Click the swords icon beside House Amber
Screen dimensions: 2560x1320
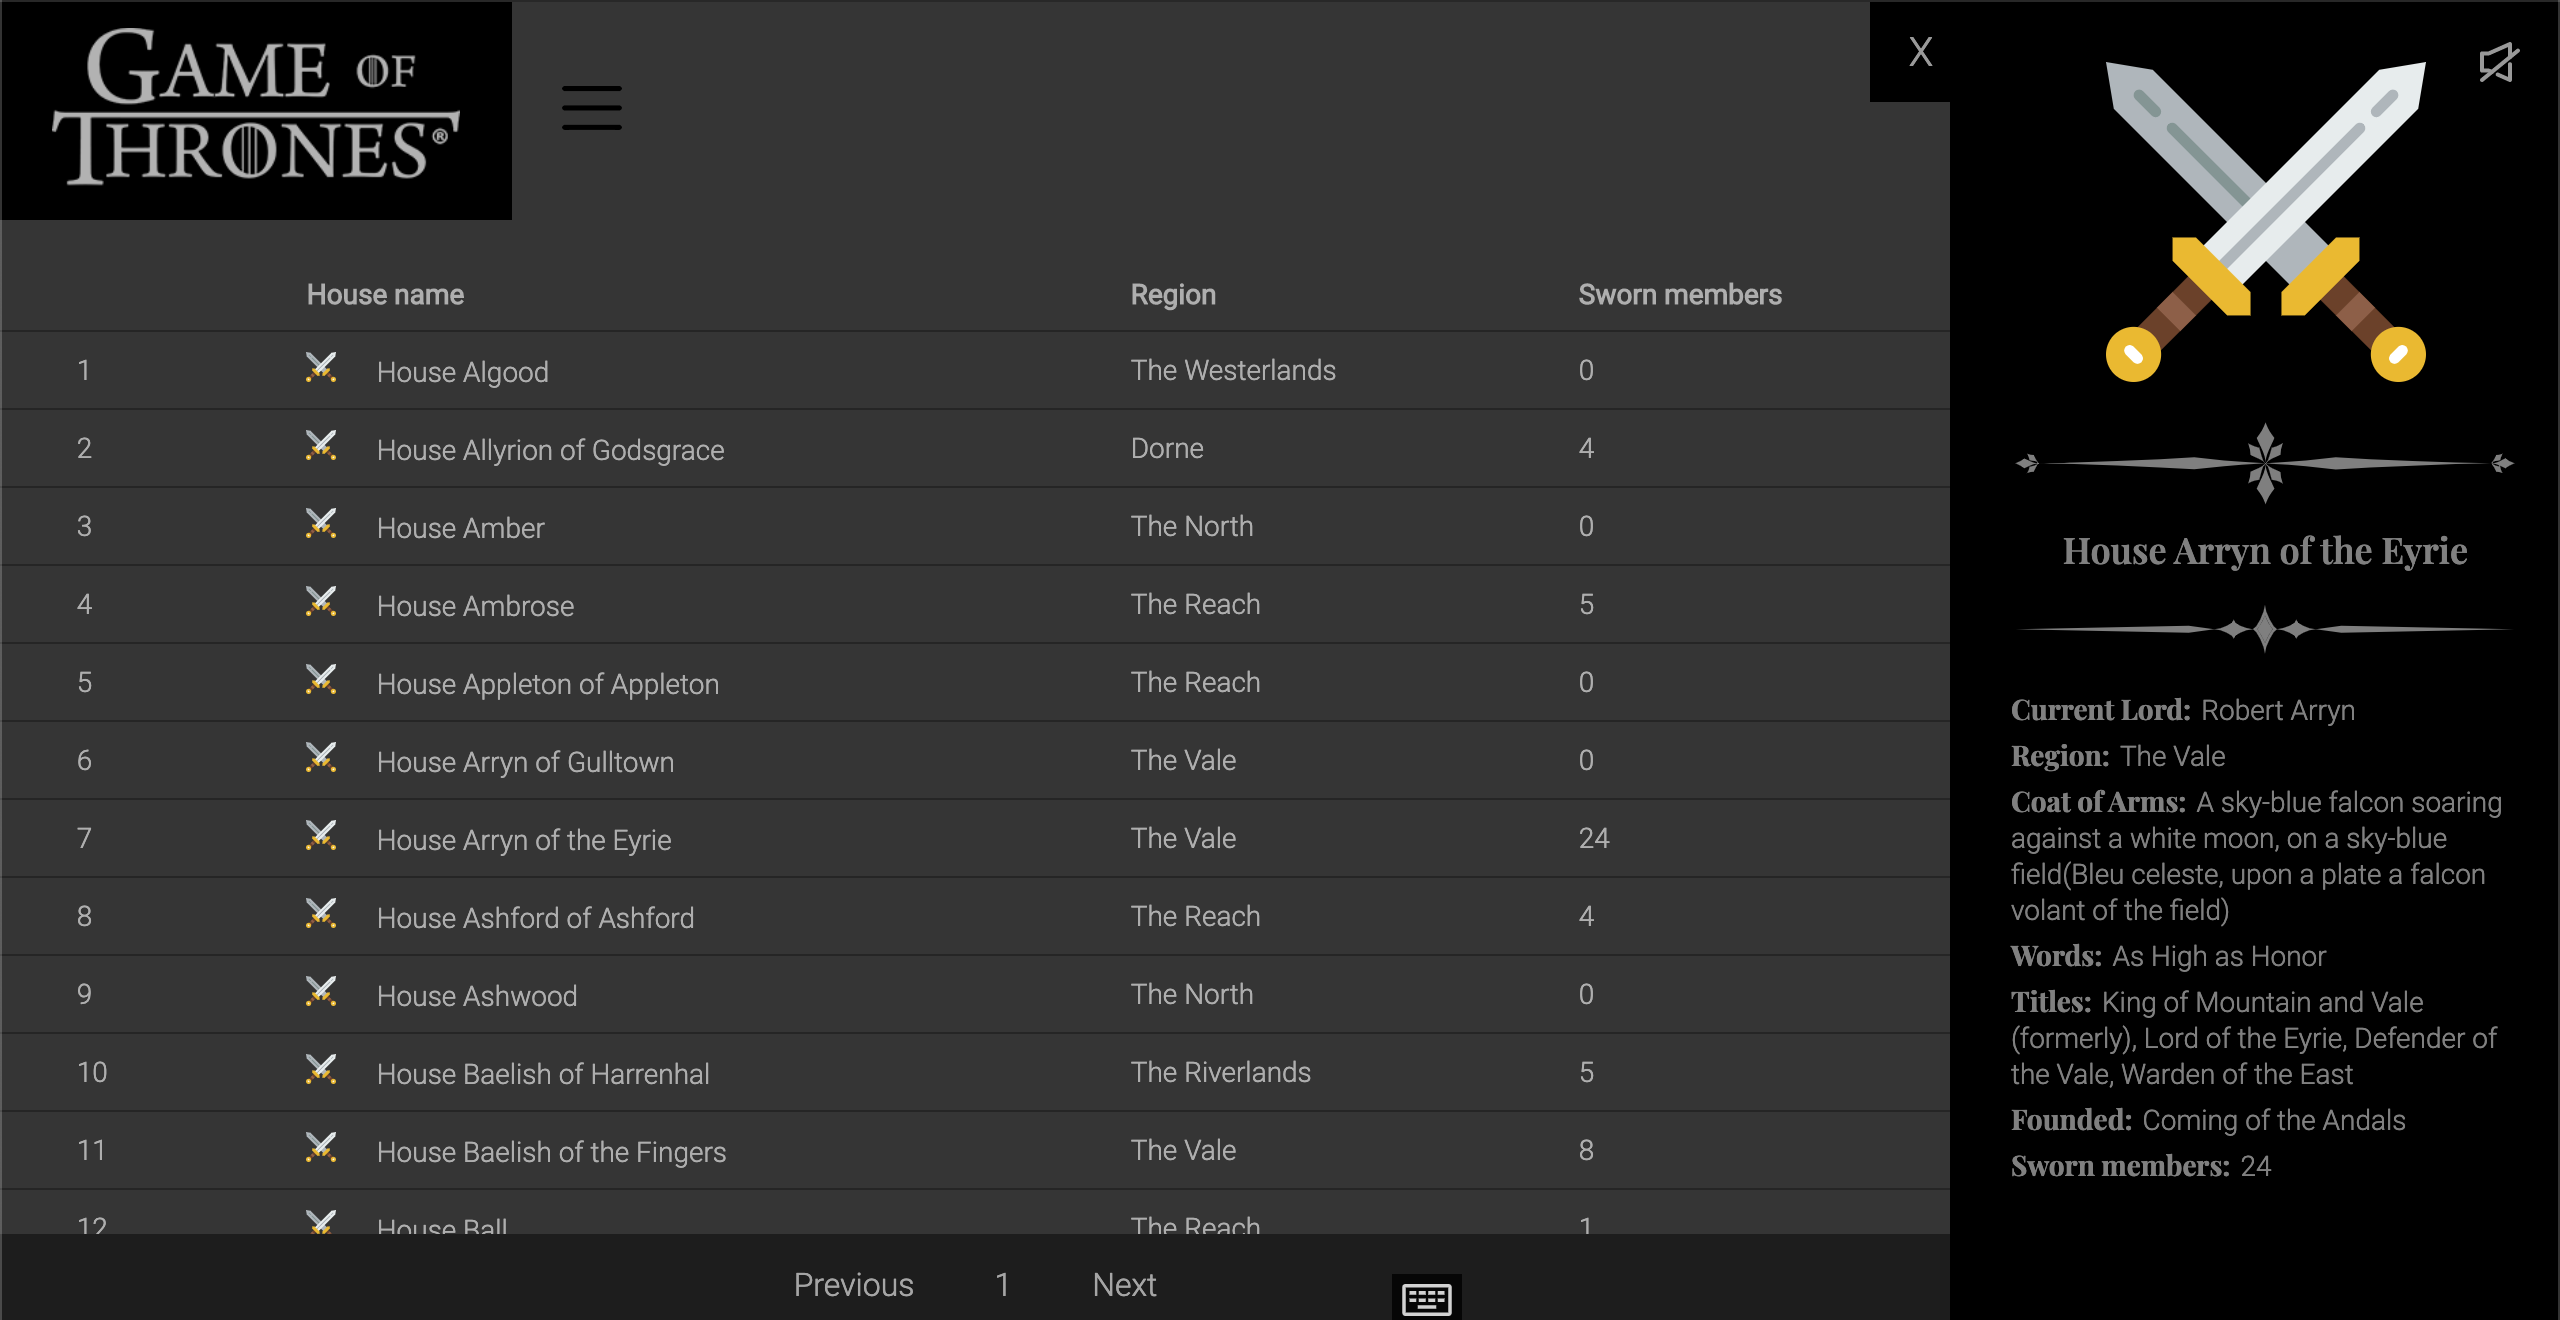point(321,524)
